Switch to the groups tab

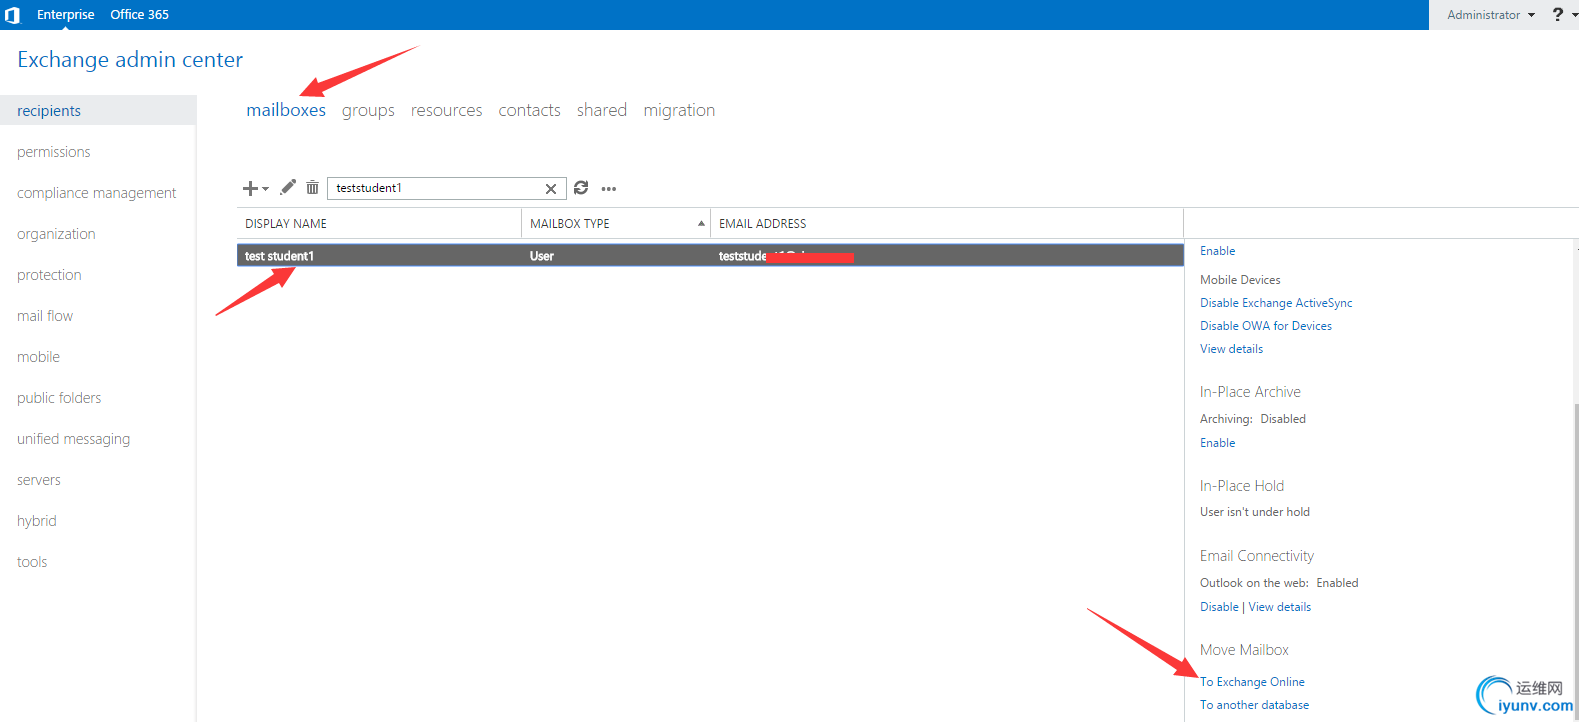[368, 110]
